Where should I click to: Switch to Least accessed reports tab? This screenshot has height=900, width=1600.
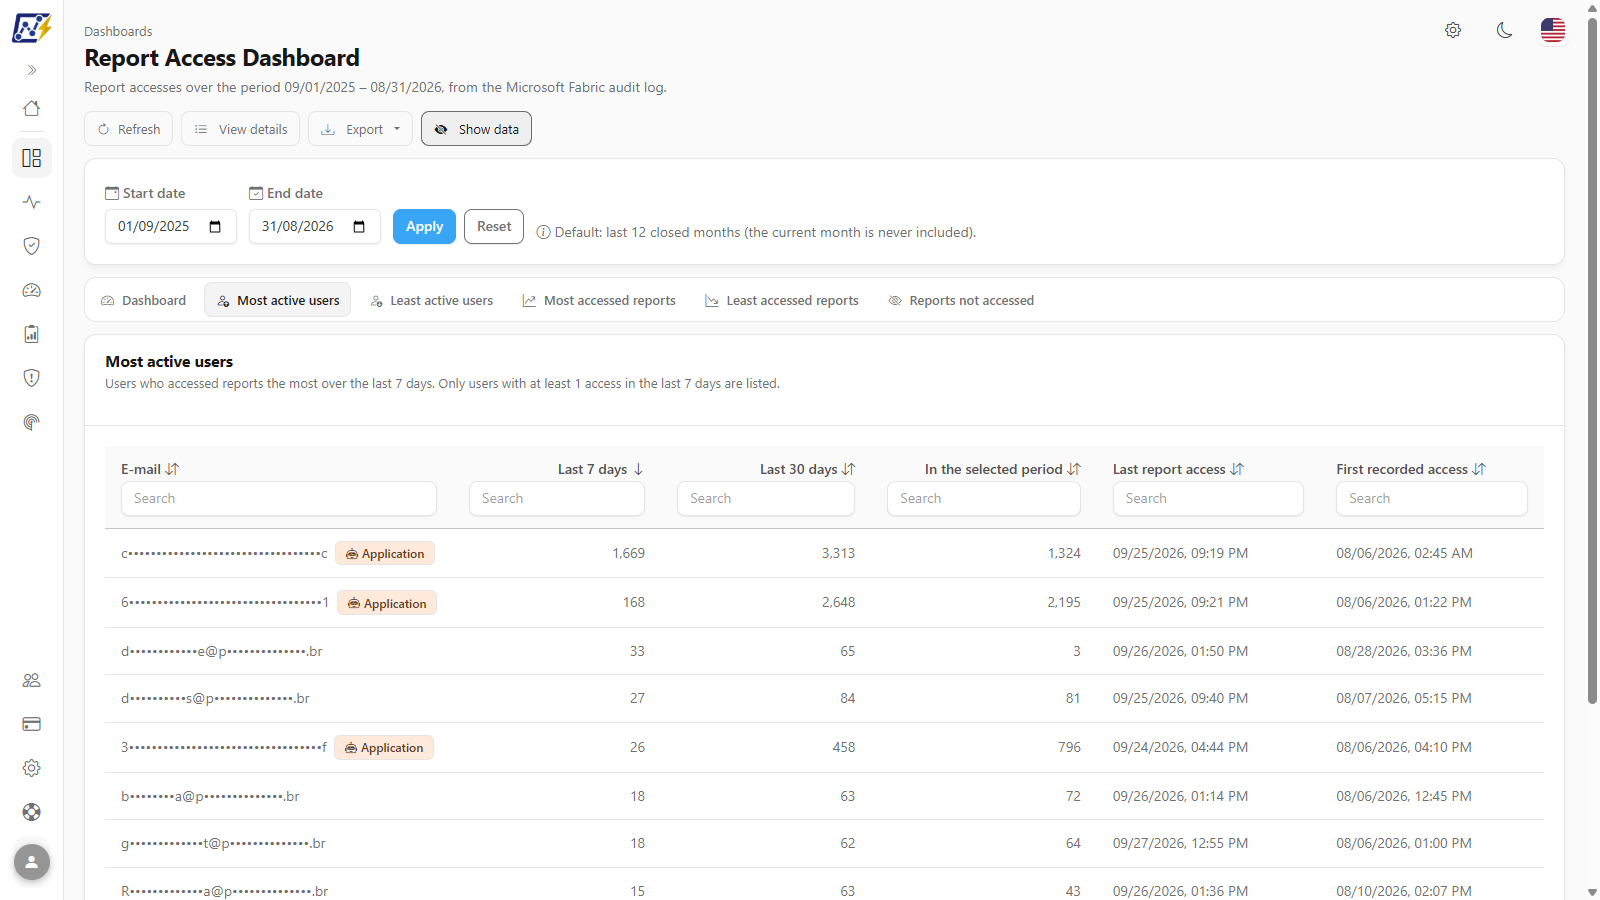point(782,300)
